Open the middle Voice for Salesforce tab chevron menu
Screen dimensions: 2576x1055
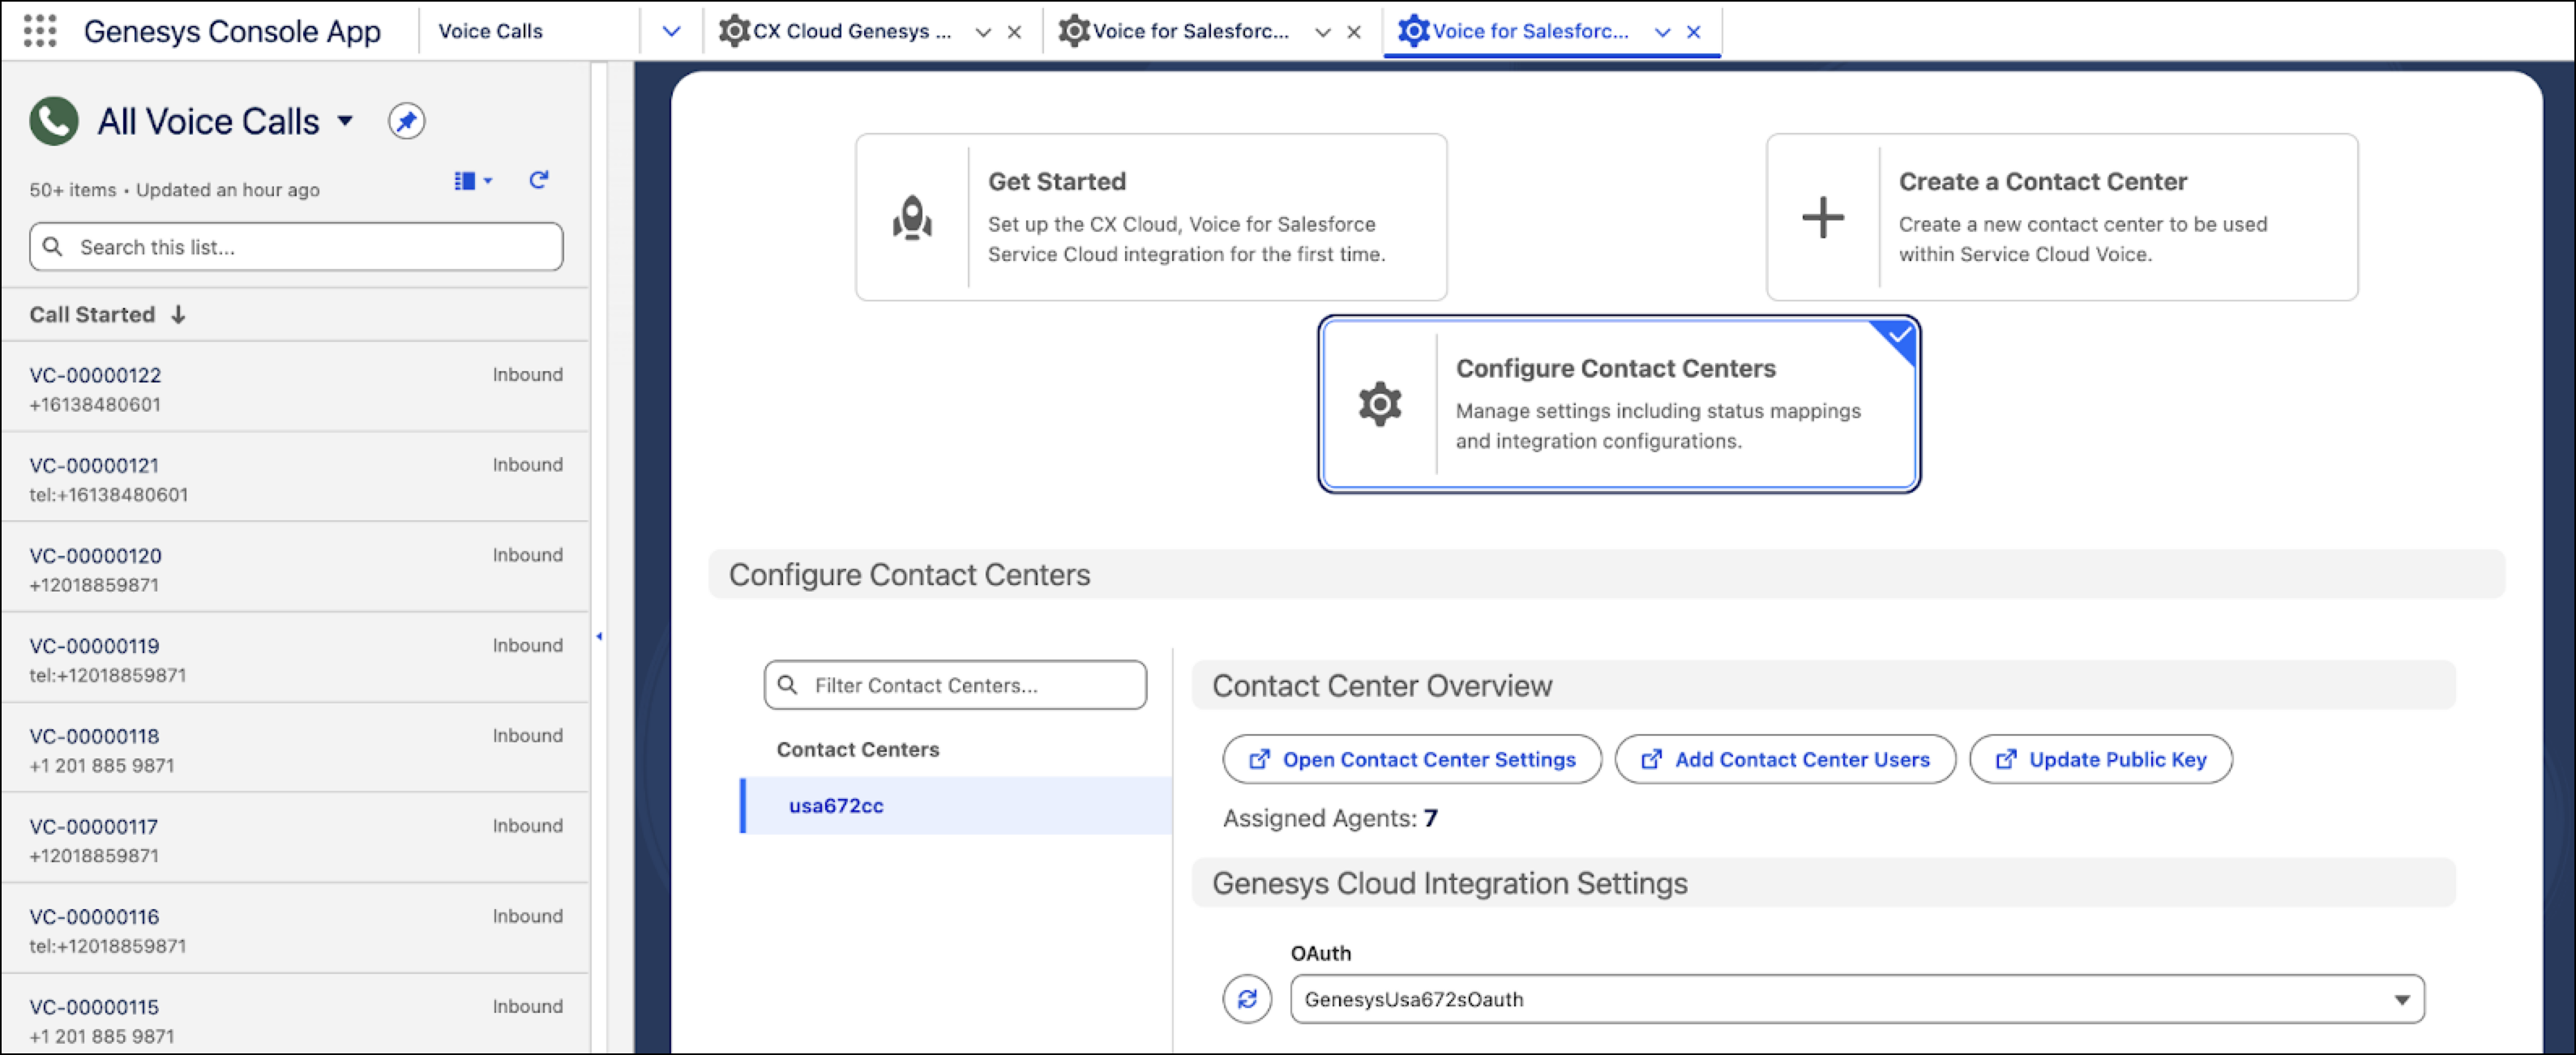pyautogui.click(x=1322, y=32)
